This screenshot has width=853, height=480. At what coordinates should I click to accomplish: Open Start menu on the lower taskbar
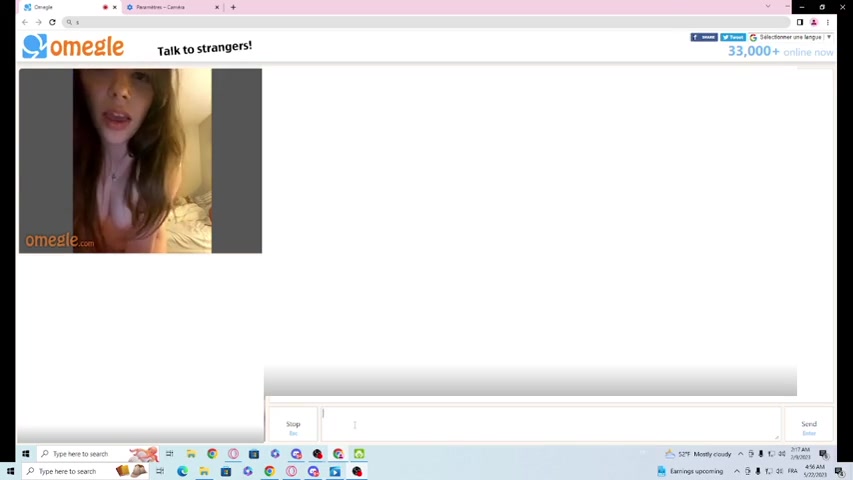10,471
